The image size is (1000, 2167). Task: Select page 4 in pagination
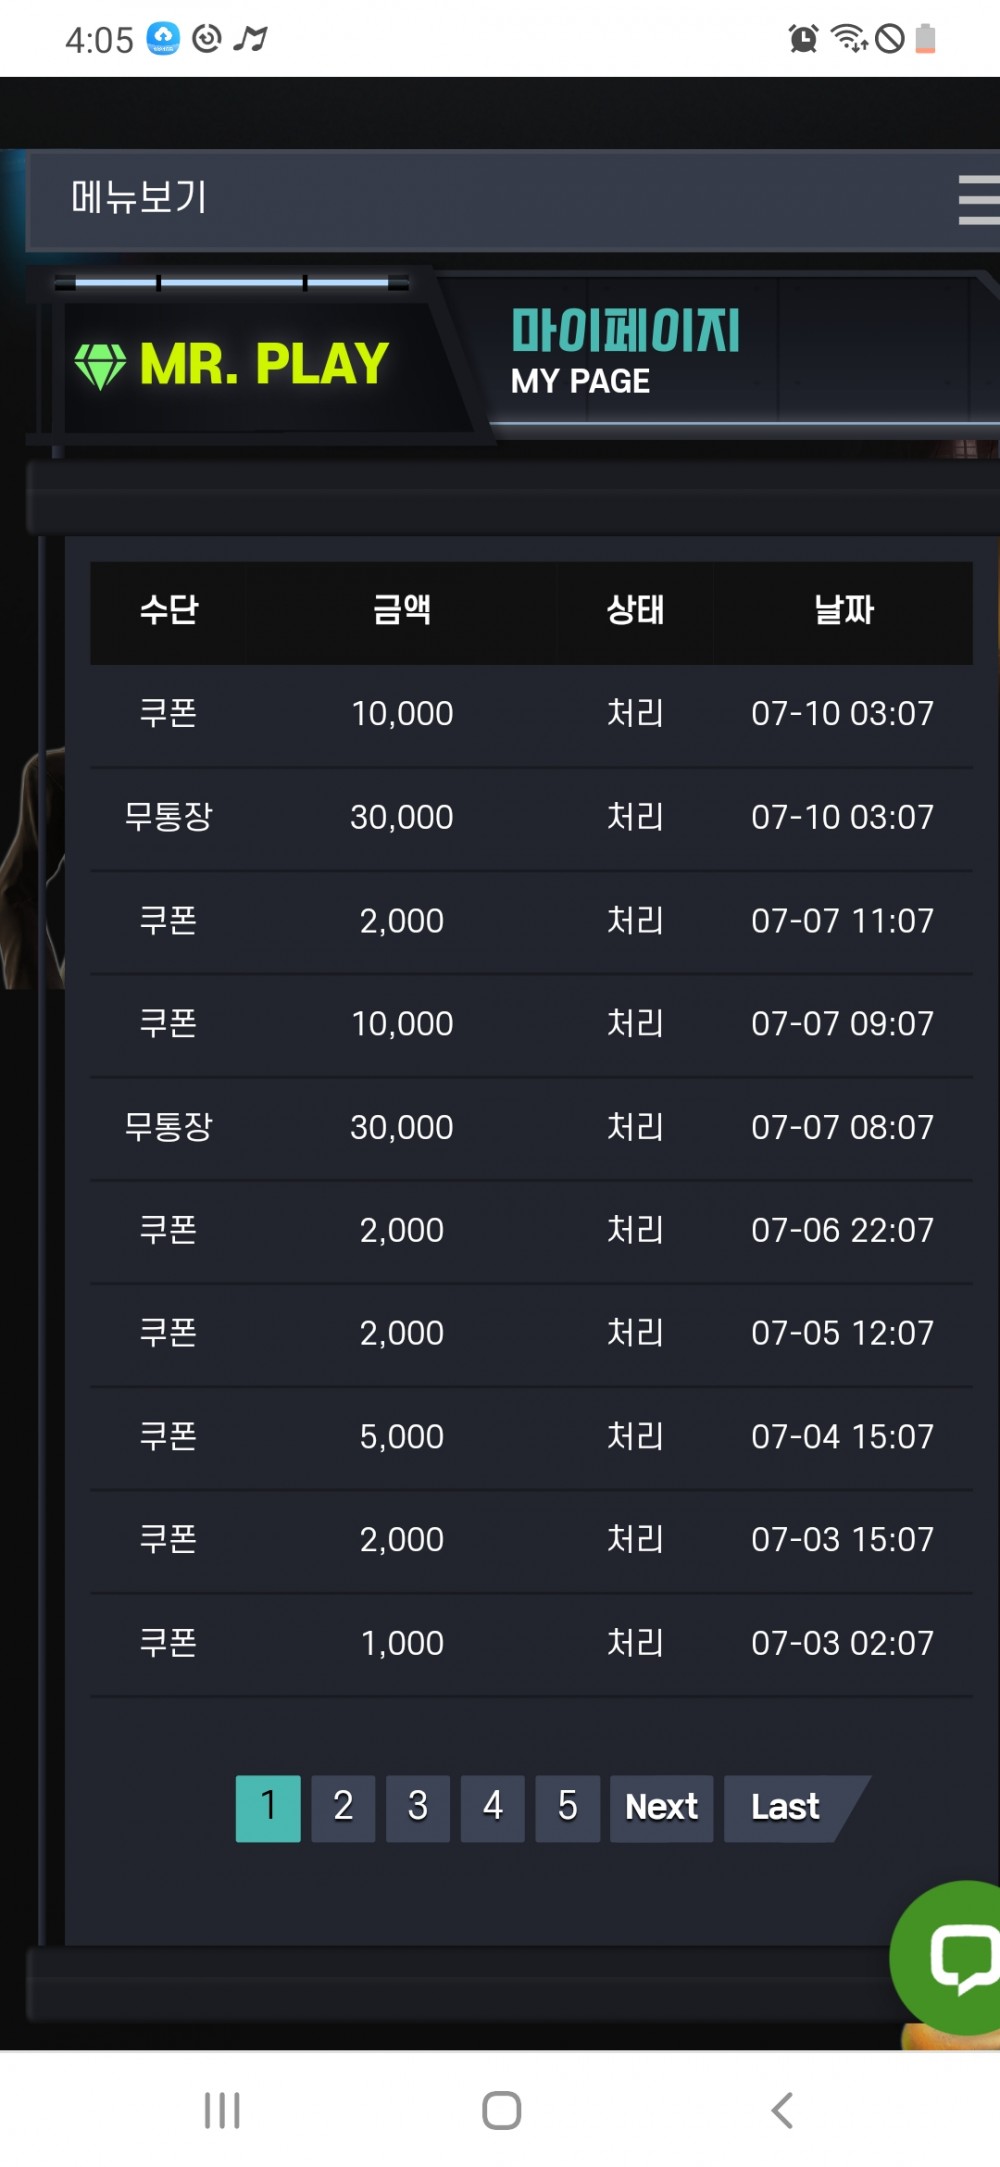(x=492, y=1808)
